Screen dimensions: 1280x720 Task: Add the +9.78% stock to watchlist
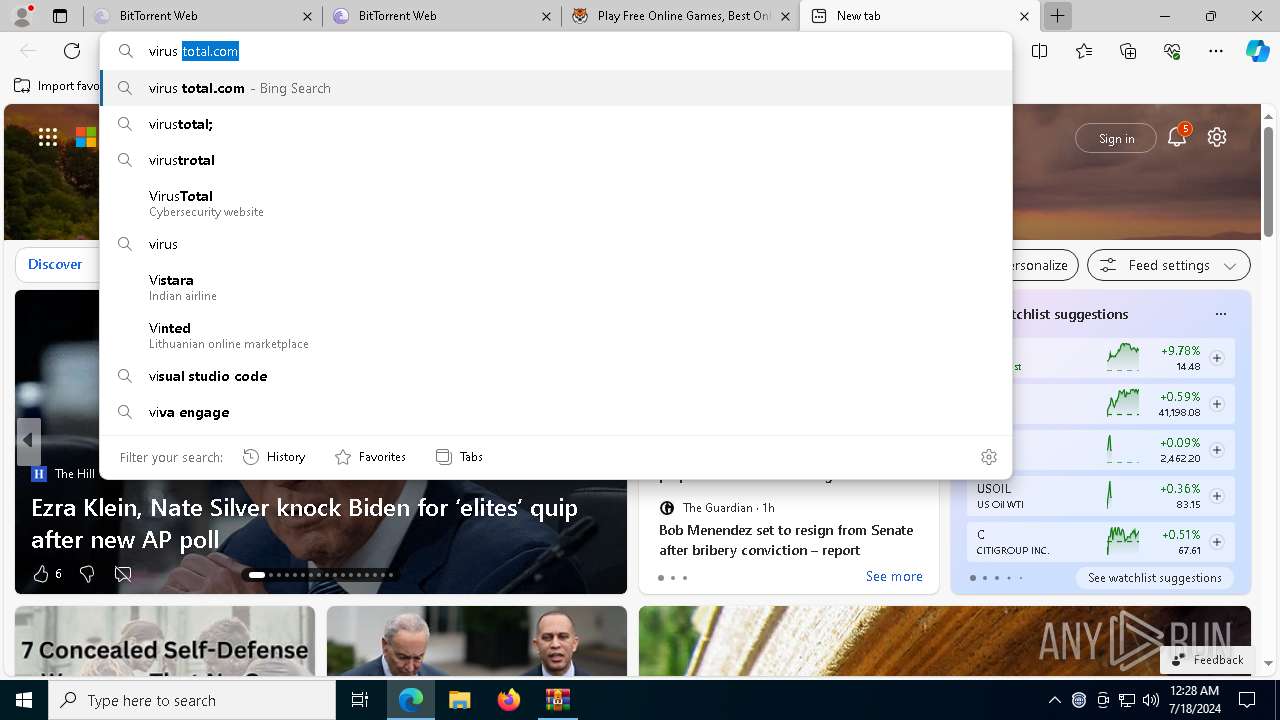(x=1217, y=358)
